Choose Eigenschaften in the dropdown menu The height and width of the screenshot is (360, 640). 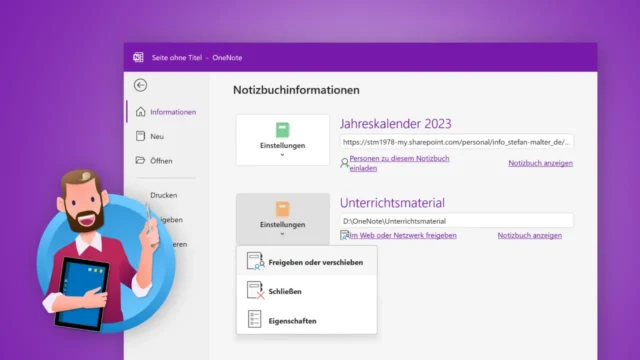pos(307,321)
